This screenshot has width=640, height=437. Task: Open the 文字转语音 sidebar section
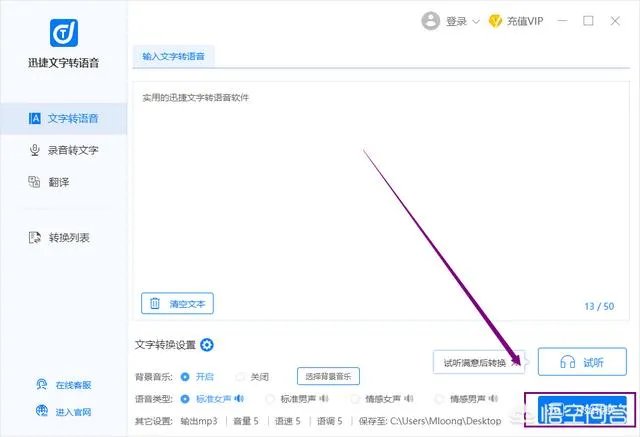tap(64, 119)
